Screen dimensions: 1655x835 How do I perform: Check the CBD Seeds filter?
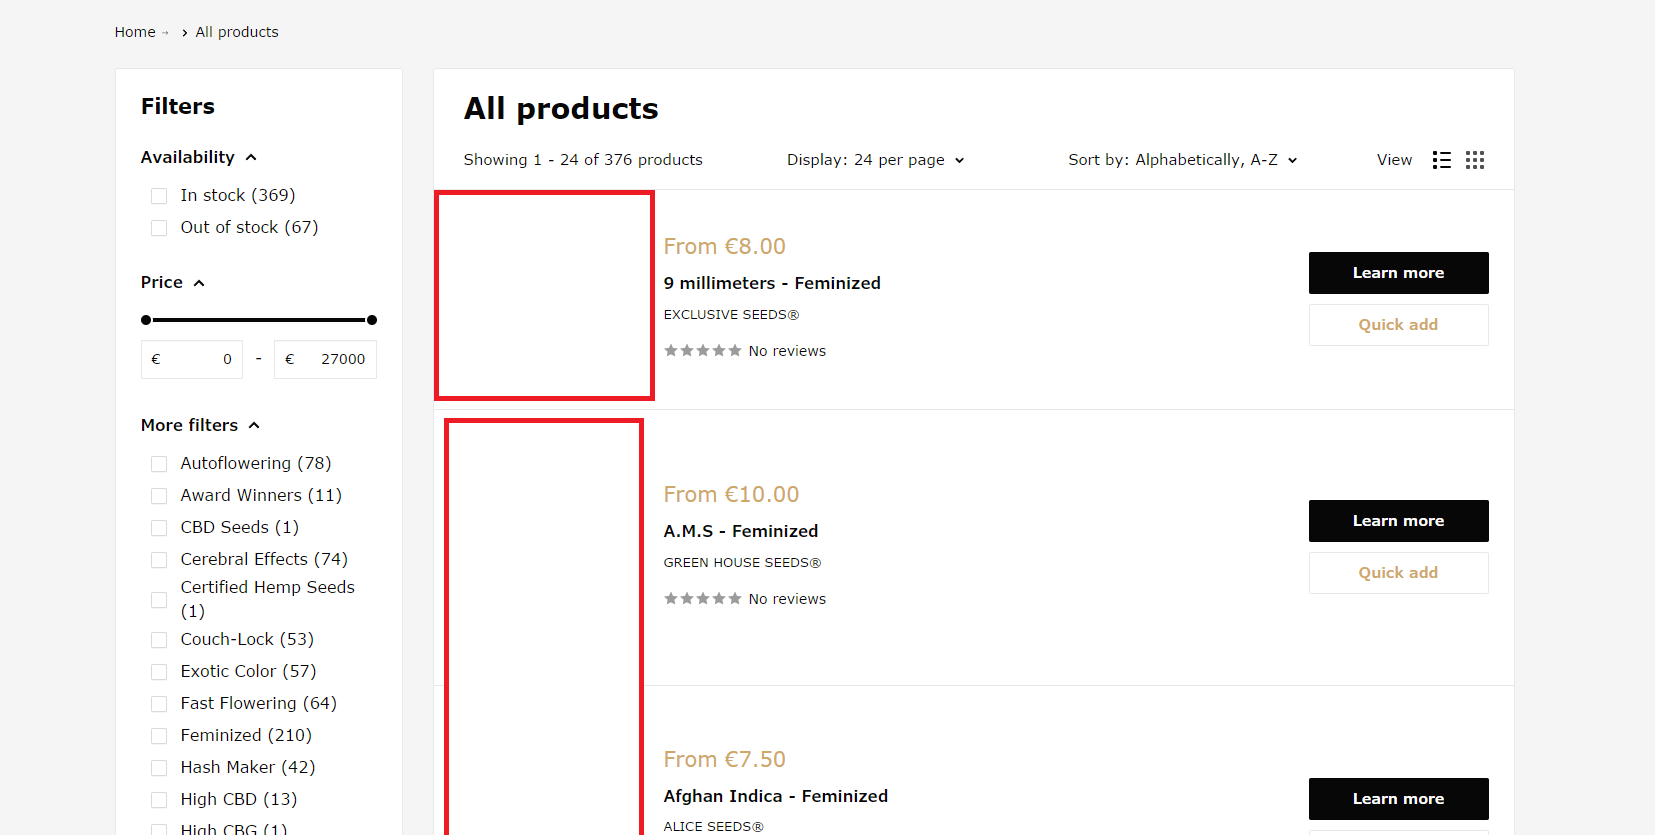[159, 528]
